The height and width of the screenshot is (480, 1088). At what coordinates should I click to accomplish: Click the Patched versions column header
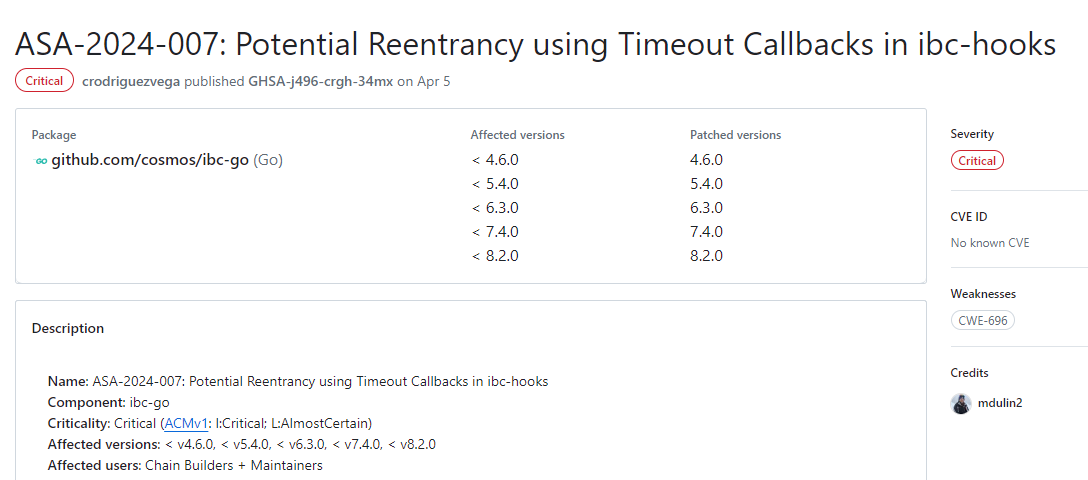point(735,135)
